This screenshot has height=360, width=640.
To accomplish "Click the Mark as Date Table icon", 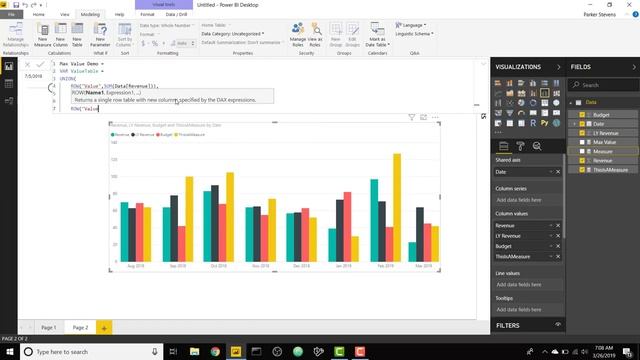I will tap(377, 35).
